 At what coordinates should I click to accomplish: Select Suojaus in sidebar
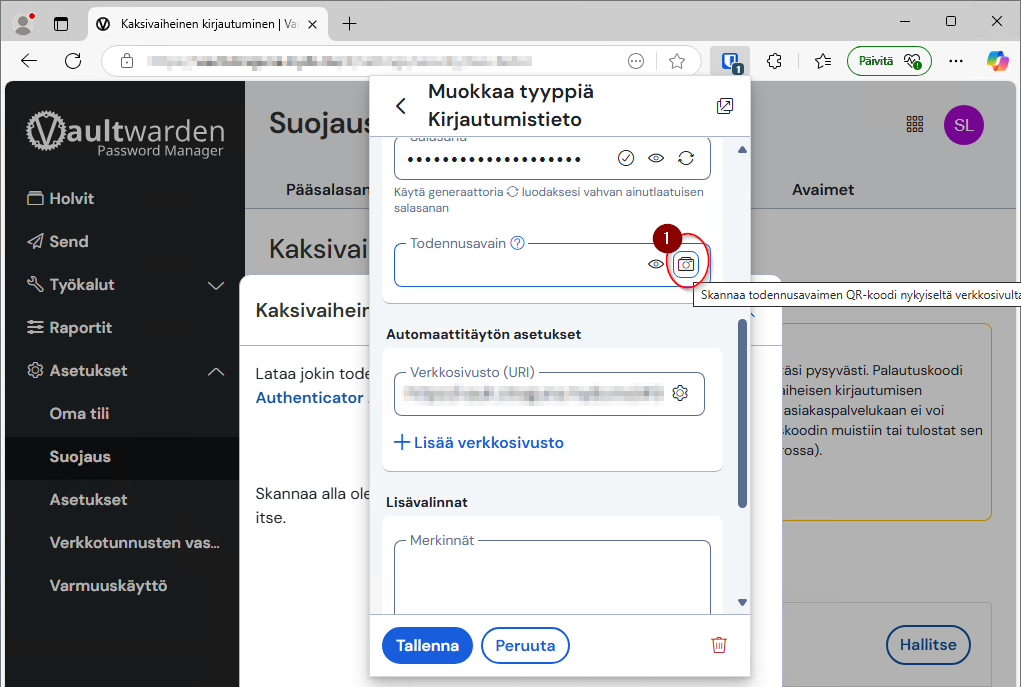[80, 456]
